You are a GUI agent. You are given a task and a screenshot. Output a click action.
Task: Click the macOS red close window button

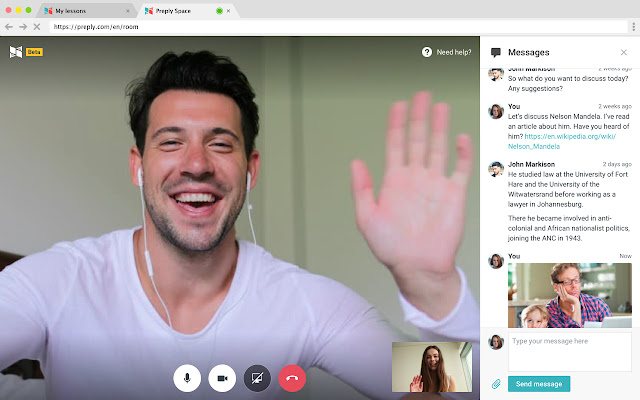pyautogui.click(x=9, y=10)
